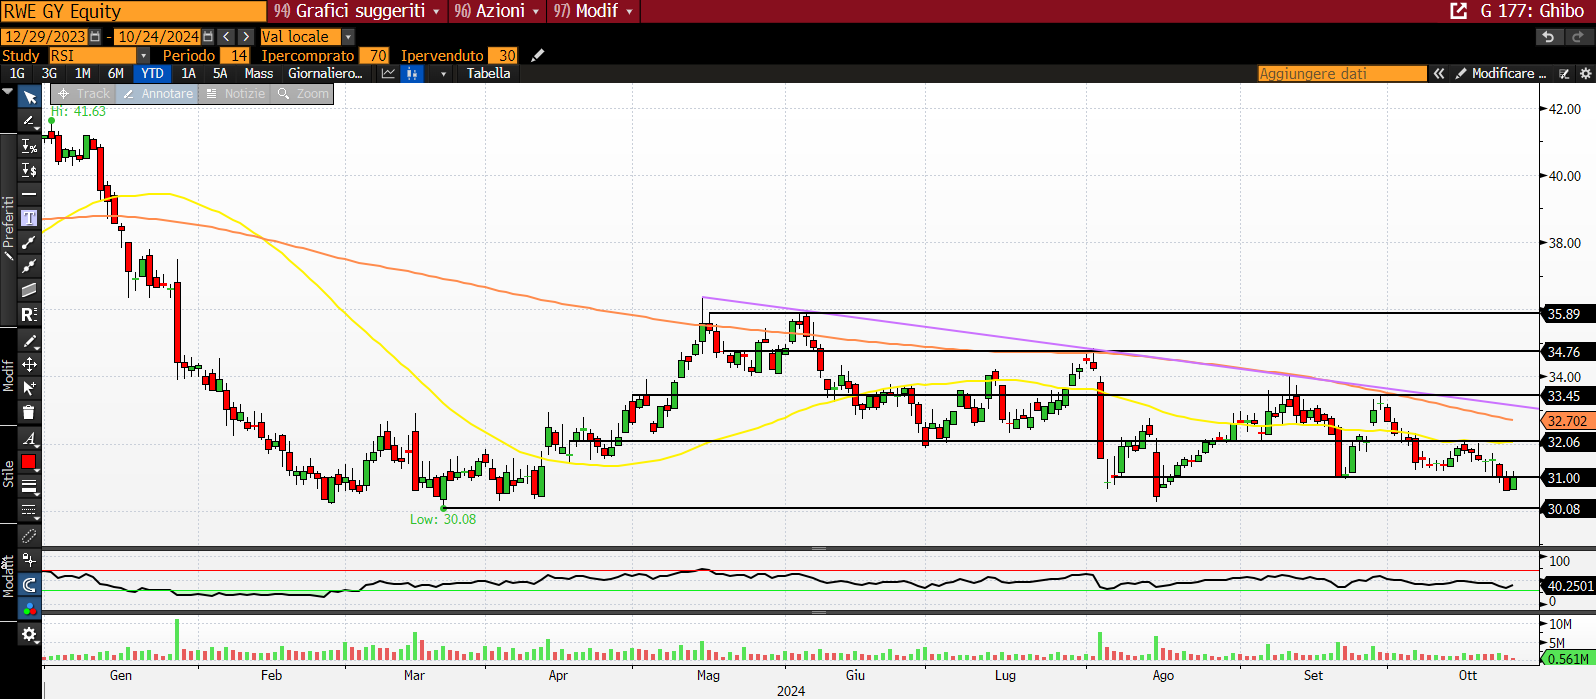The height and width of the screenshot is (699, 1596).
Task: Go to previous date range
Action: point(226,37)
